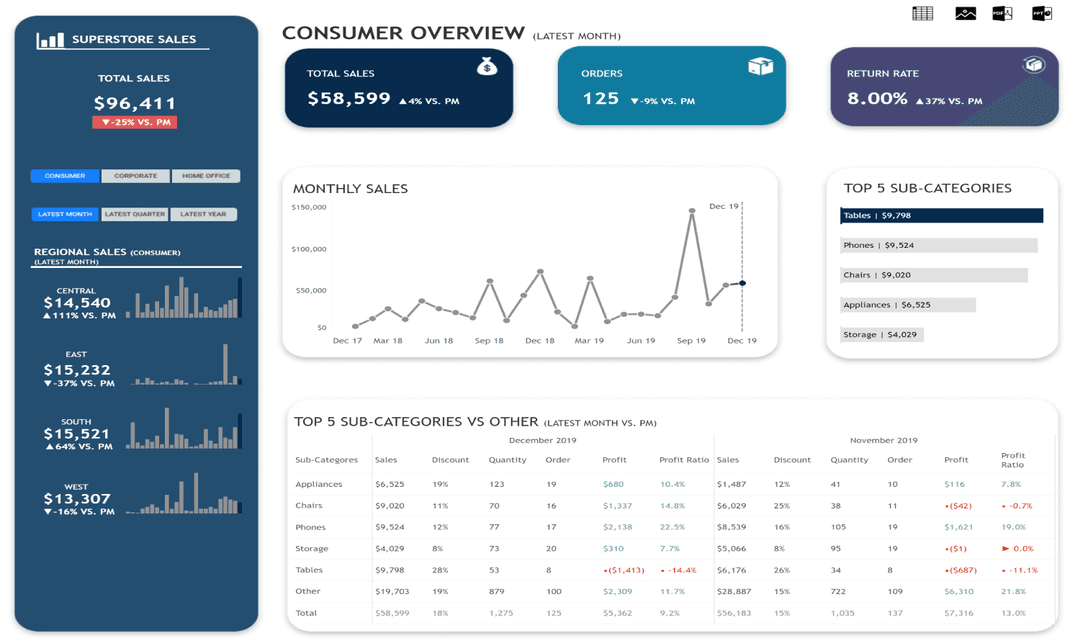Open the data table export icon
Image resolution: width=1080 pixels, height=641 pixels.
point(921,13)
